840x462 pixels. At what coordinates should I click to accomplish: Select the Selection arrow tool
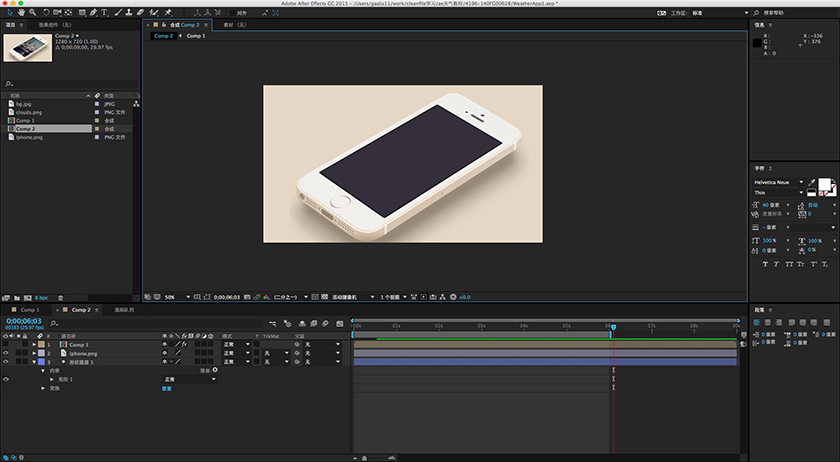pos(10,12)
